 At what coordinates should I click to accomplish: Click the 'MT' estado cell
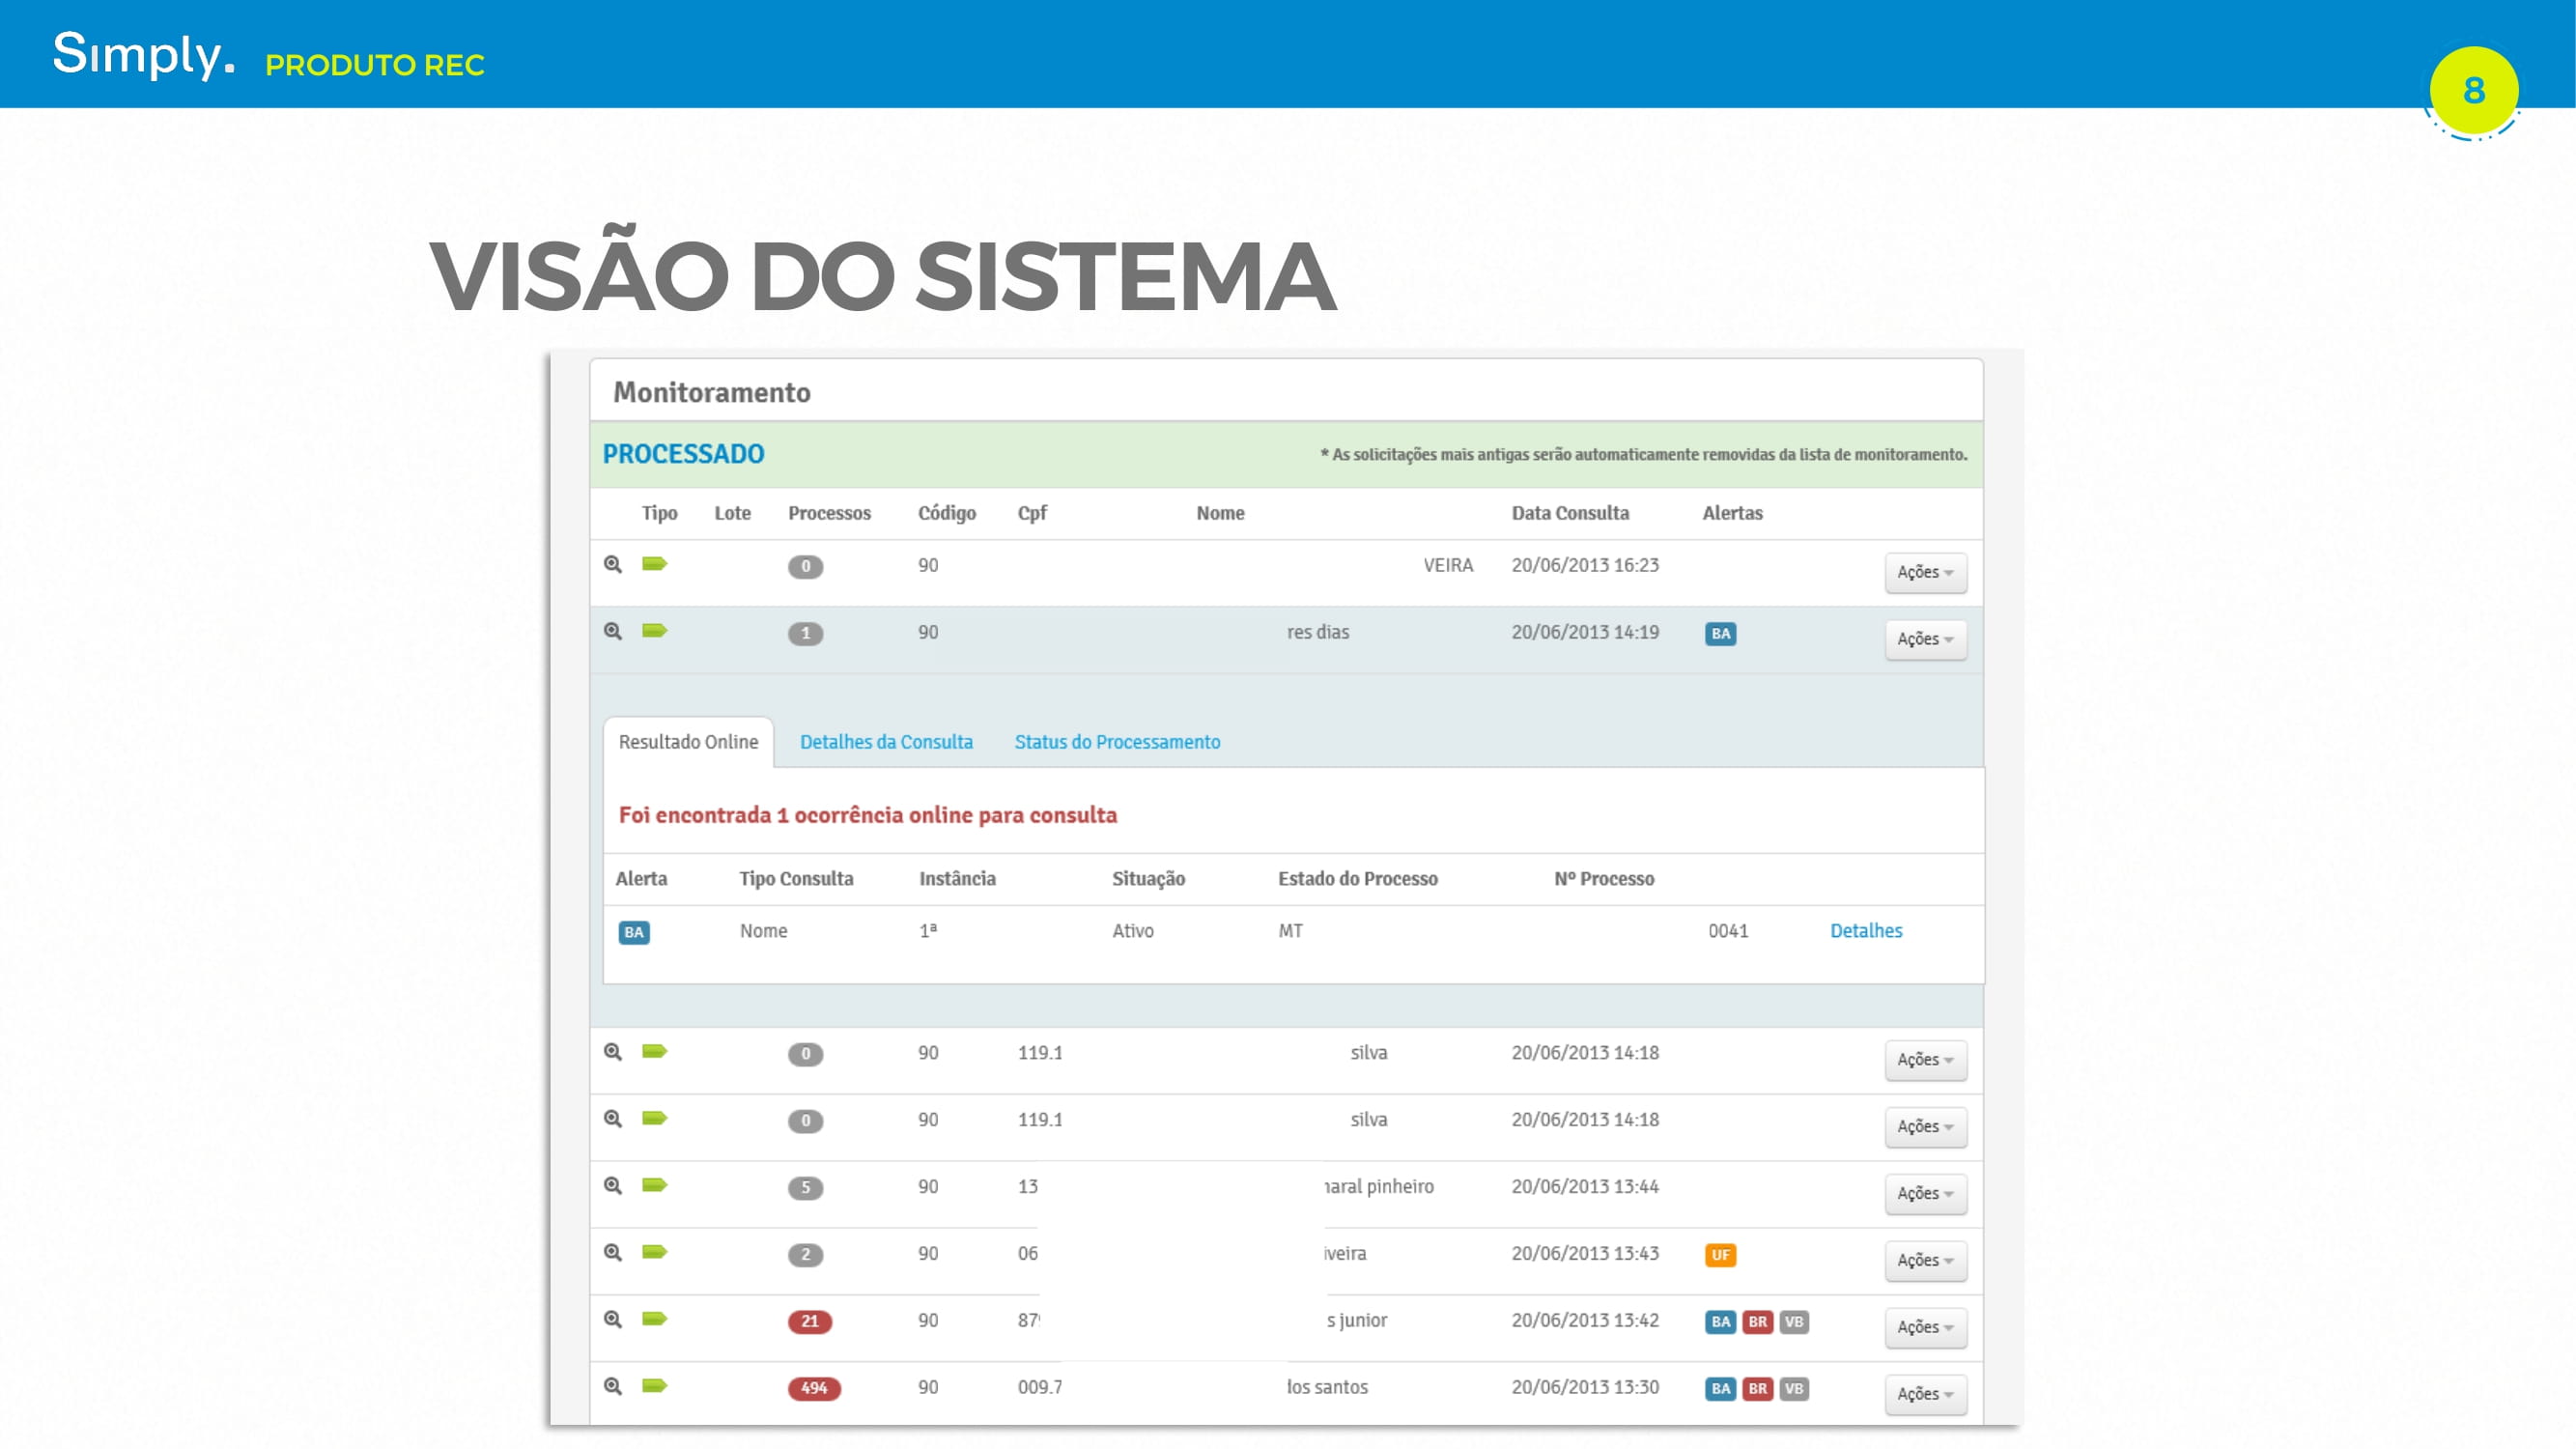[1290, 931]
